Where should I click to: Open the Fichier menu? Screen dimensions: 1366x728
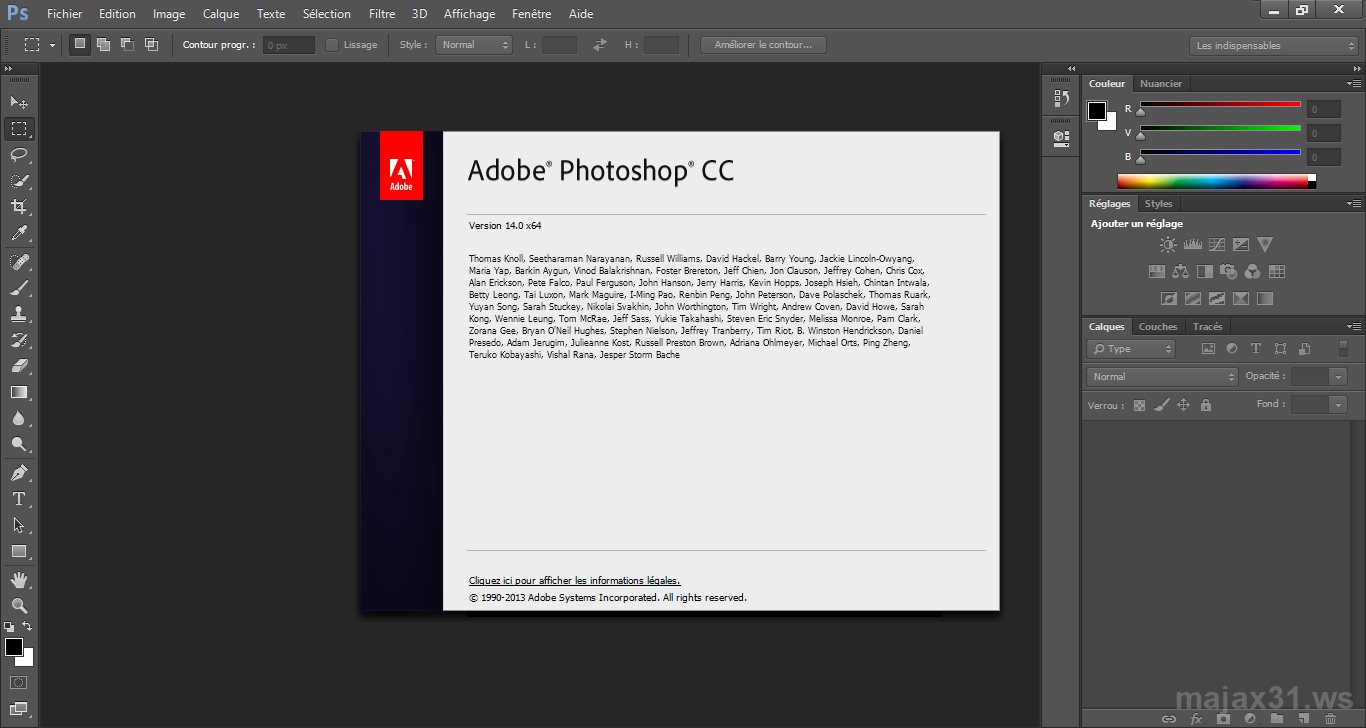(x=65, y=14)
